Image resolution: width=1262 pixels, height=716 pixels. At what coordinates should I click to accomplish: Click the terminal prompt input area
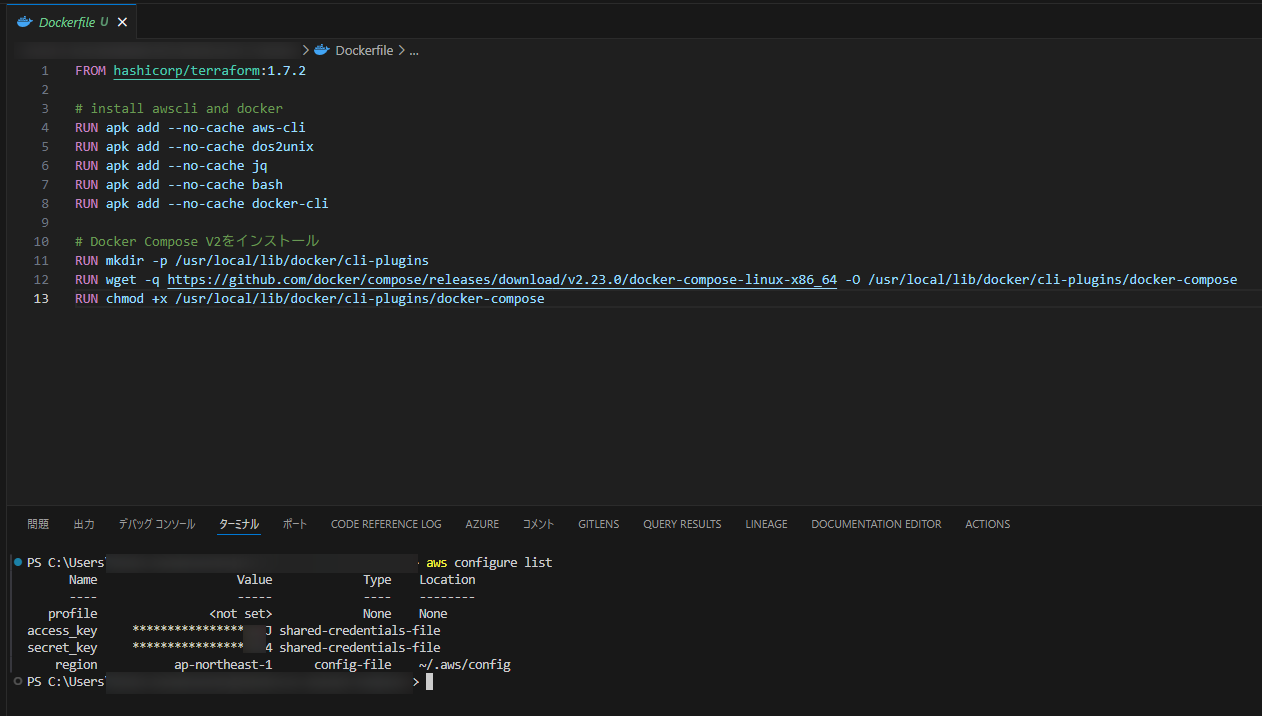point(432,681)
